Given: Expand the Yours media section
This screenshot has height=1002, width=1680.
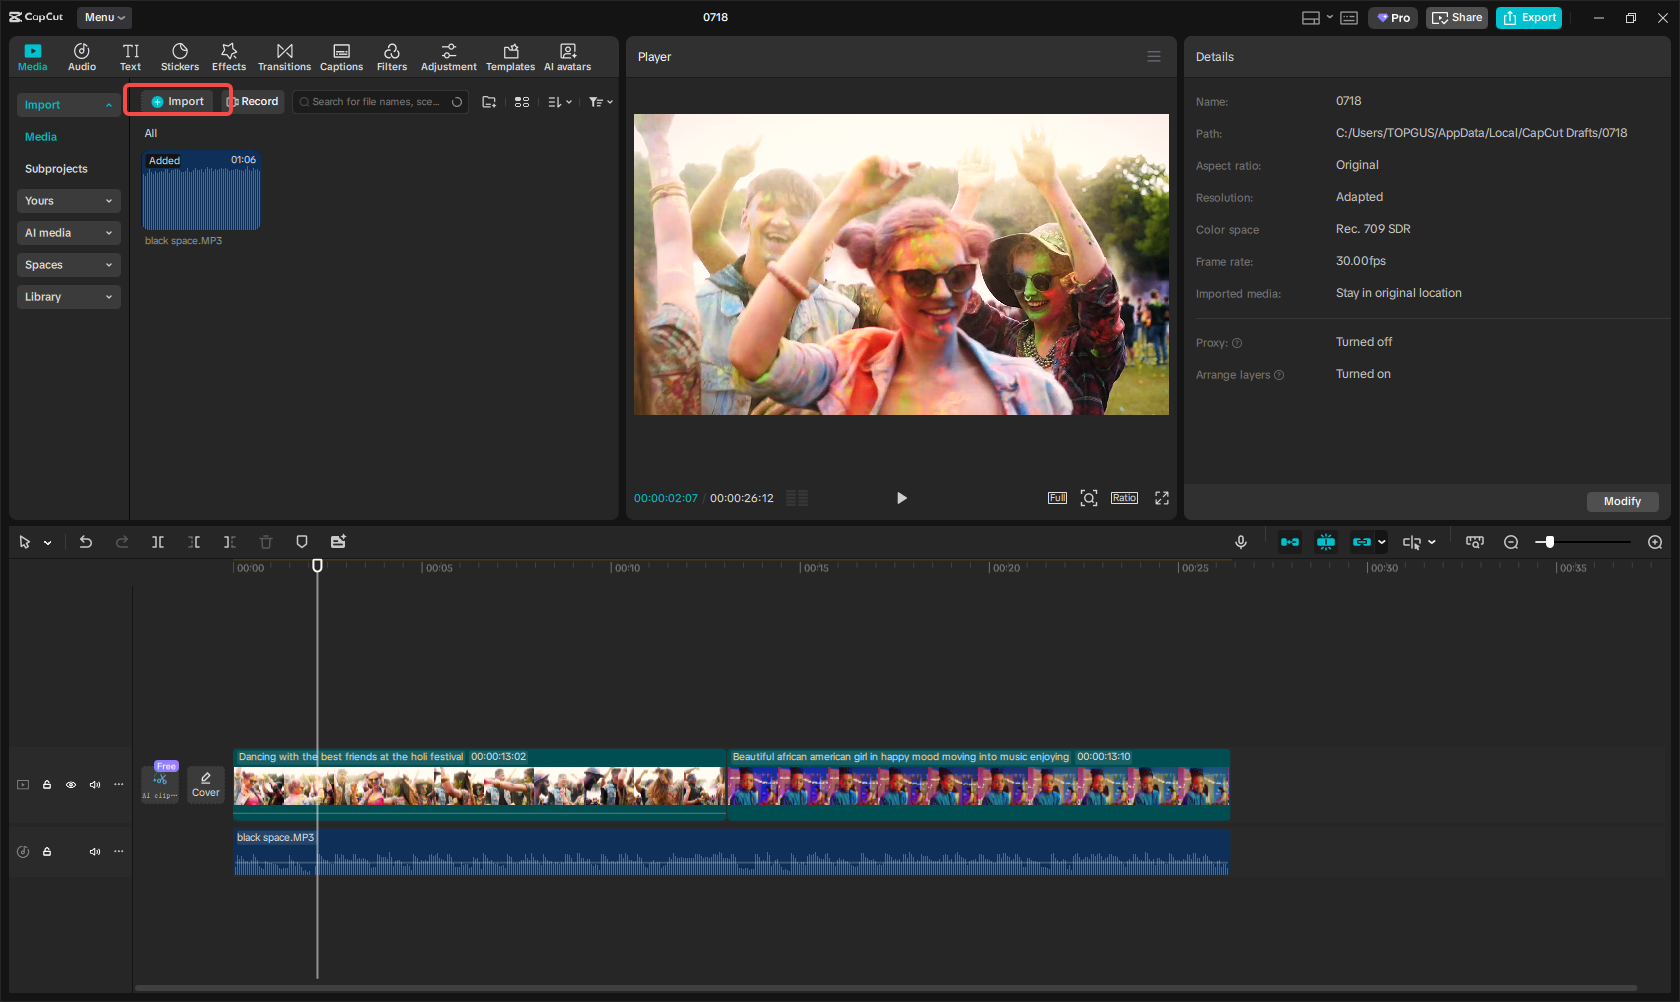Looking at the screenshot, I should pos(68,200).
